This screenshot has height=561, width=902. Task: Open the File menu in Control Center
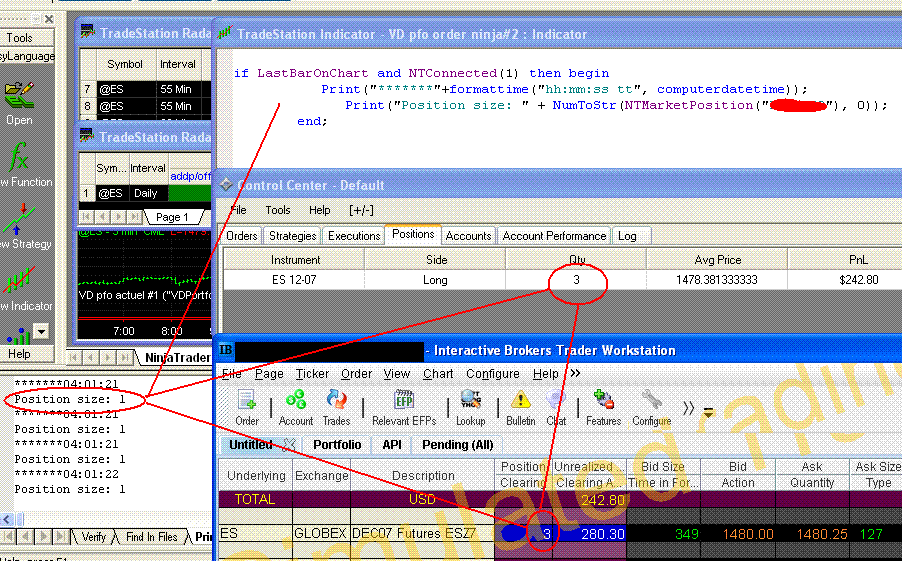[x=238, y=210]
